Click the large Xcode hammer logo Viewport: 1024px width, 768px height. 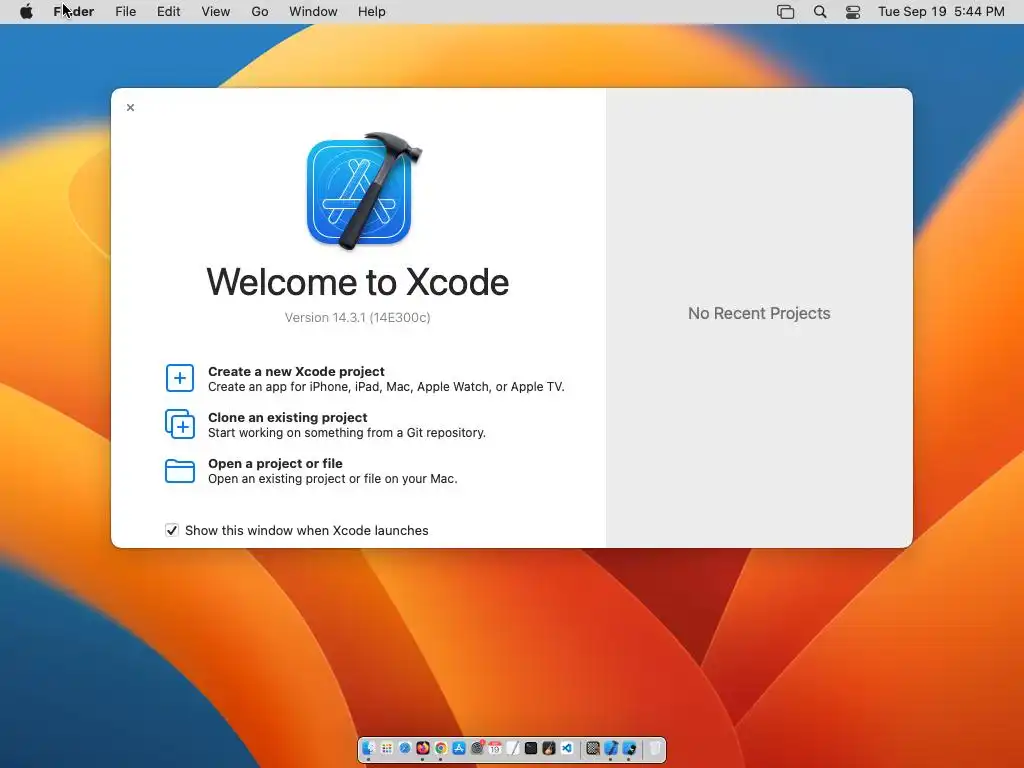363,191
